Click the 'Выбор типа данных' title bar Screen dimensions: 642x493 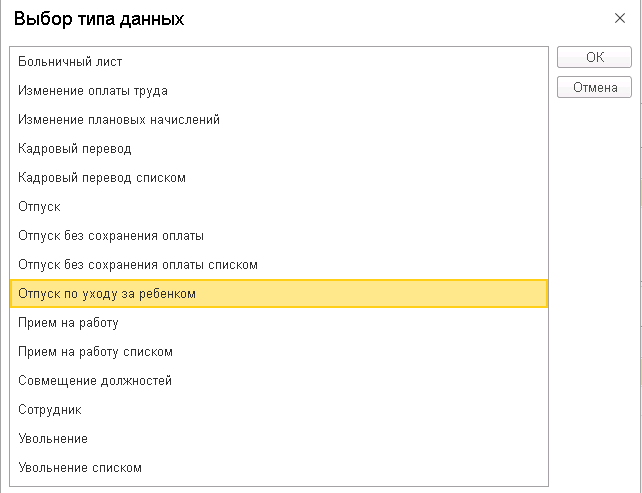300,19
